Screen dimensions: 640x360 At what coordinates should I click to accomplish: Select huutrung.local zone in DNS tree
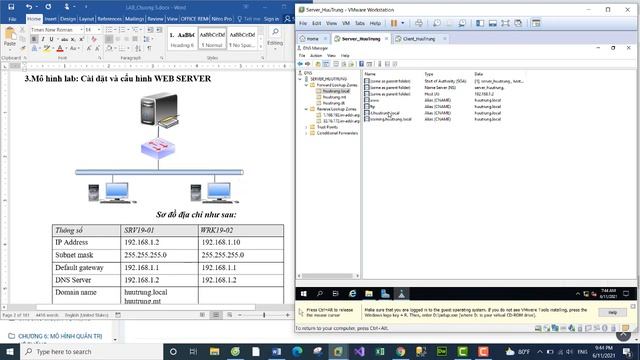[336, 91]
